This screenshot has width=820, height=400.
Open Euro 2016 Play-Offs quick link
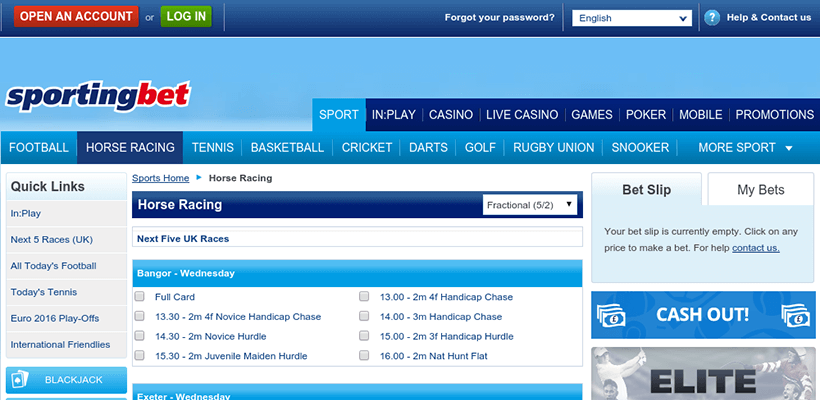pyautogui.click(x=66, y=318)
